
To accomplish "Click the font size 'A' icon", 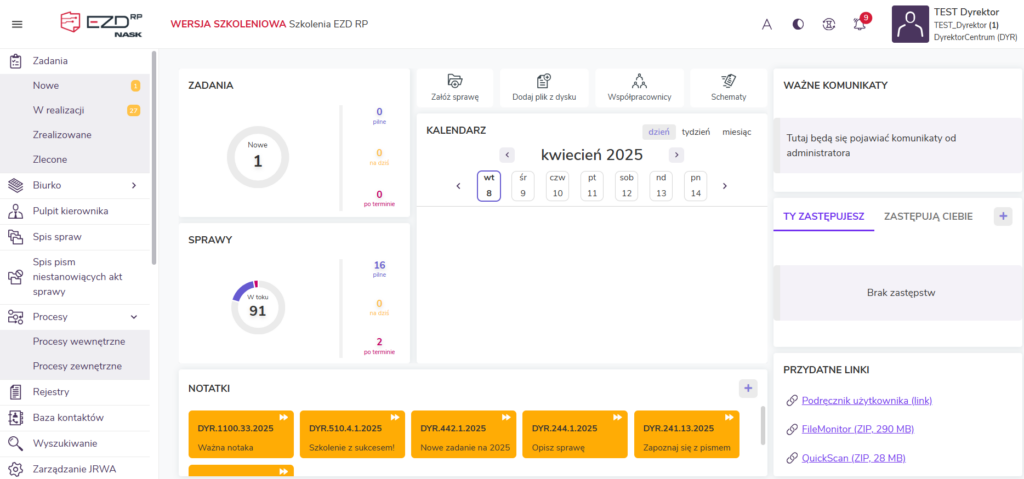I will click(767, 25).
